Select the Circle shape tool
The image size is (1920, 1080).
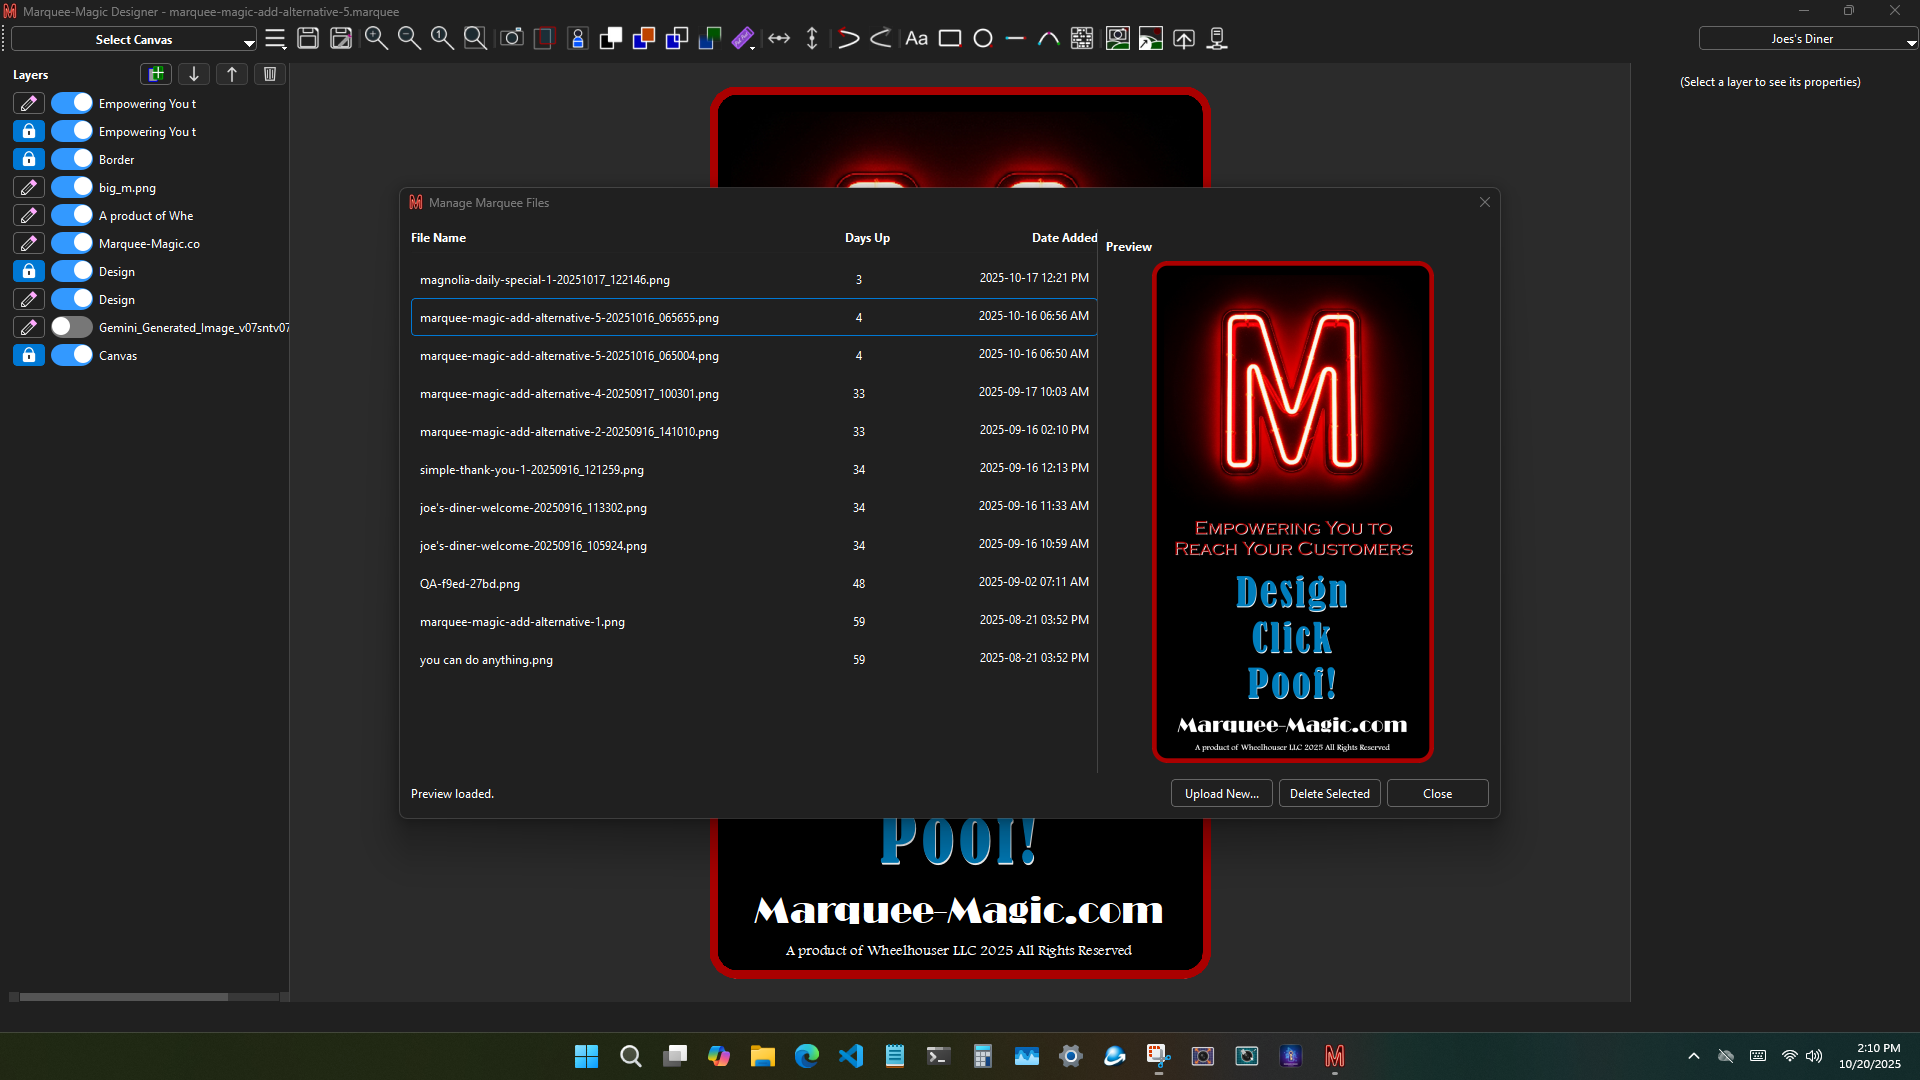(x=983, y=39)
